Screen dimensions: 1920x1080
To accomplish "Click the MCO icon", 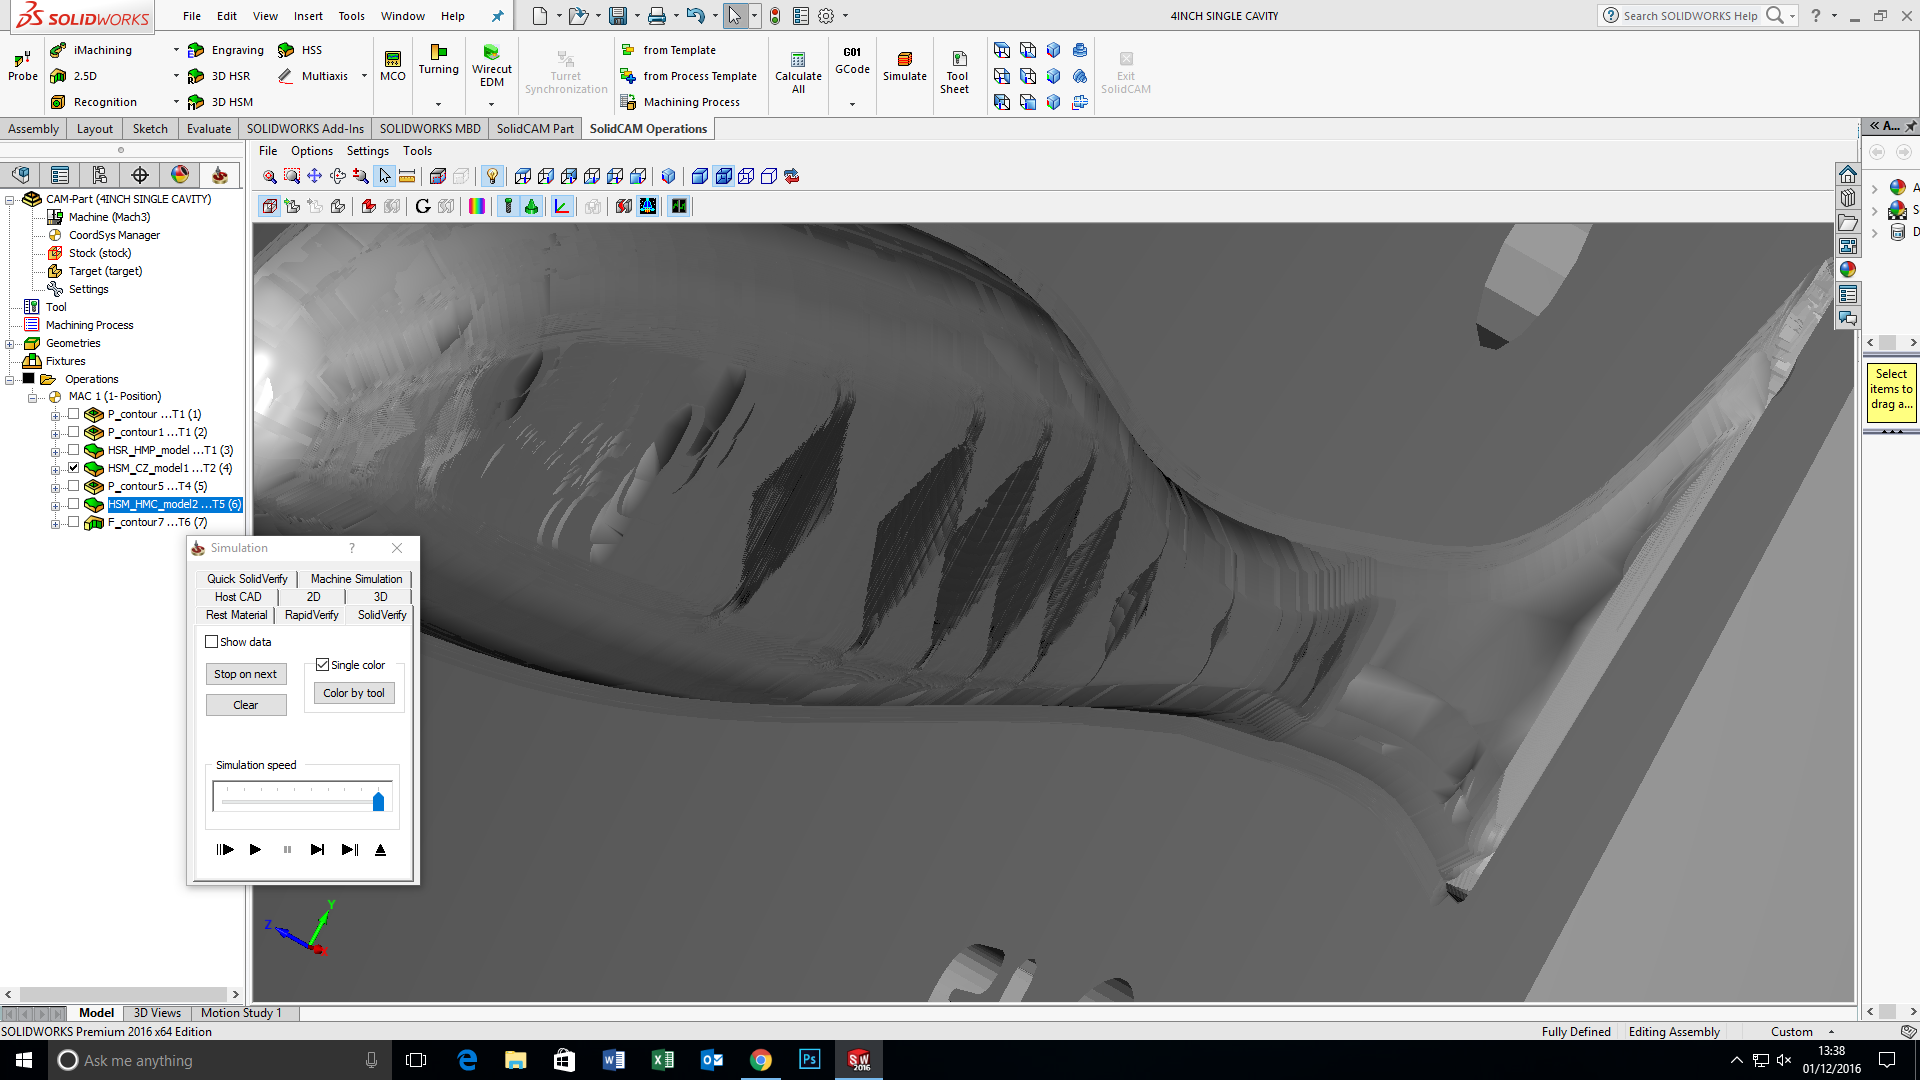I will coord(392,60).
